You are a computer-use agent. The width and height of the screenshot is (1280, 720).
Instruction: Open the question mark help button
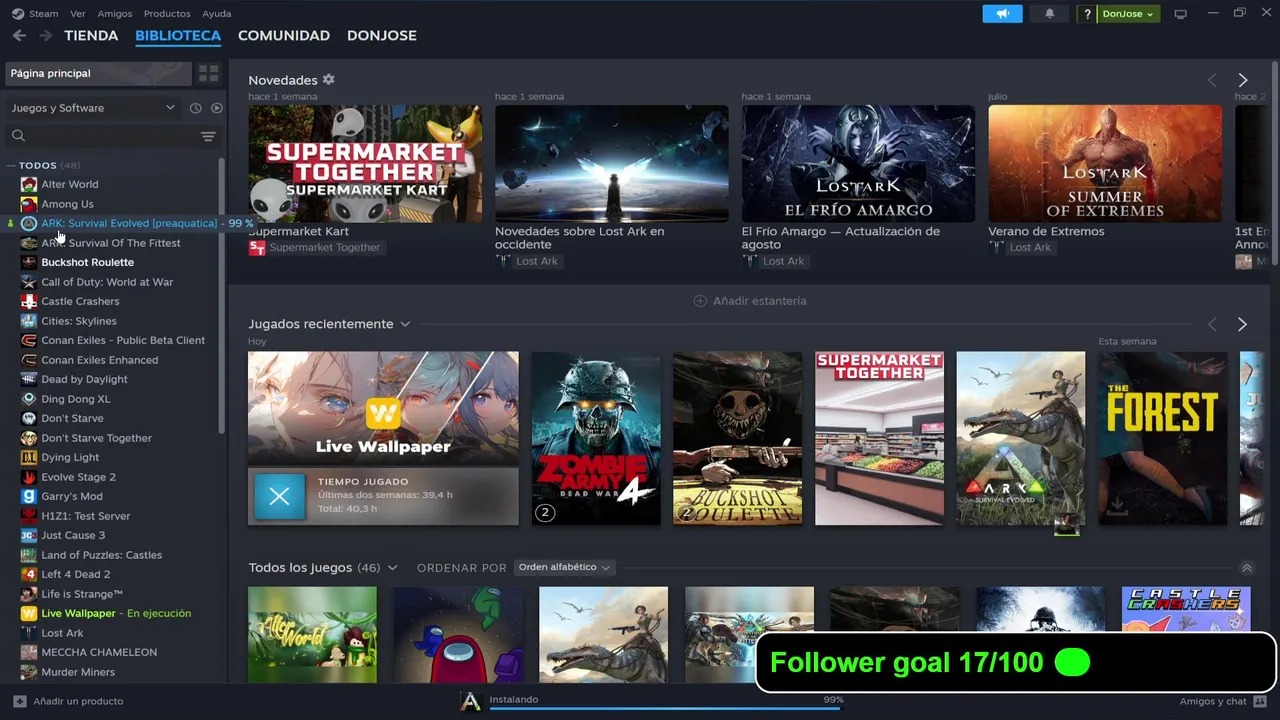(x=1087, y=14)
